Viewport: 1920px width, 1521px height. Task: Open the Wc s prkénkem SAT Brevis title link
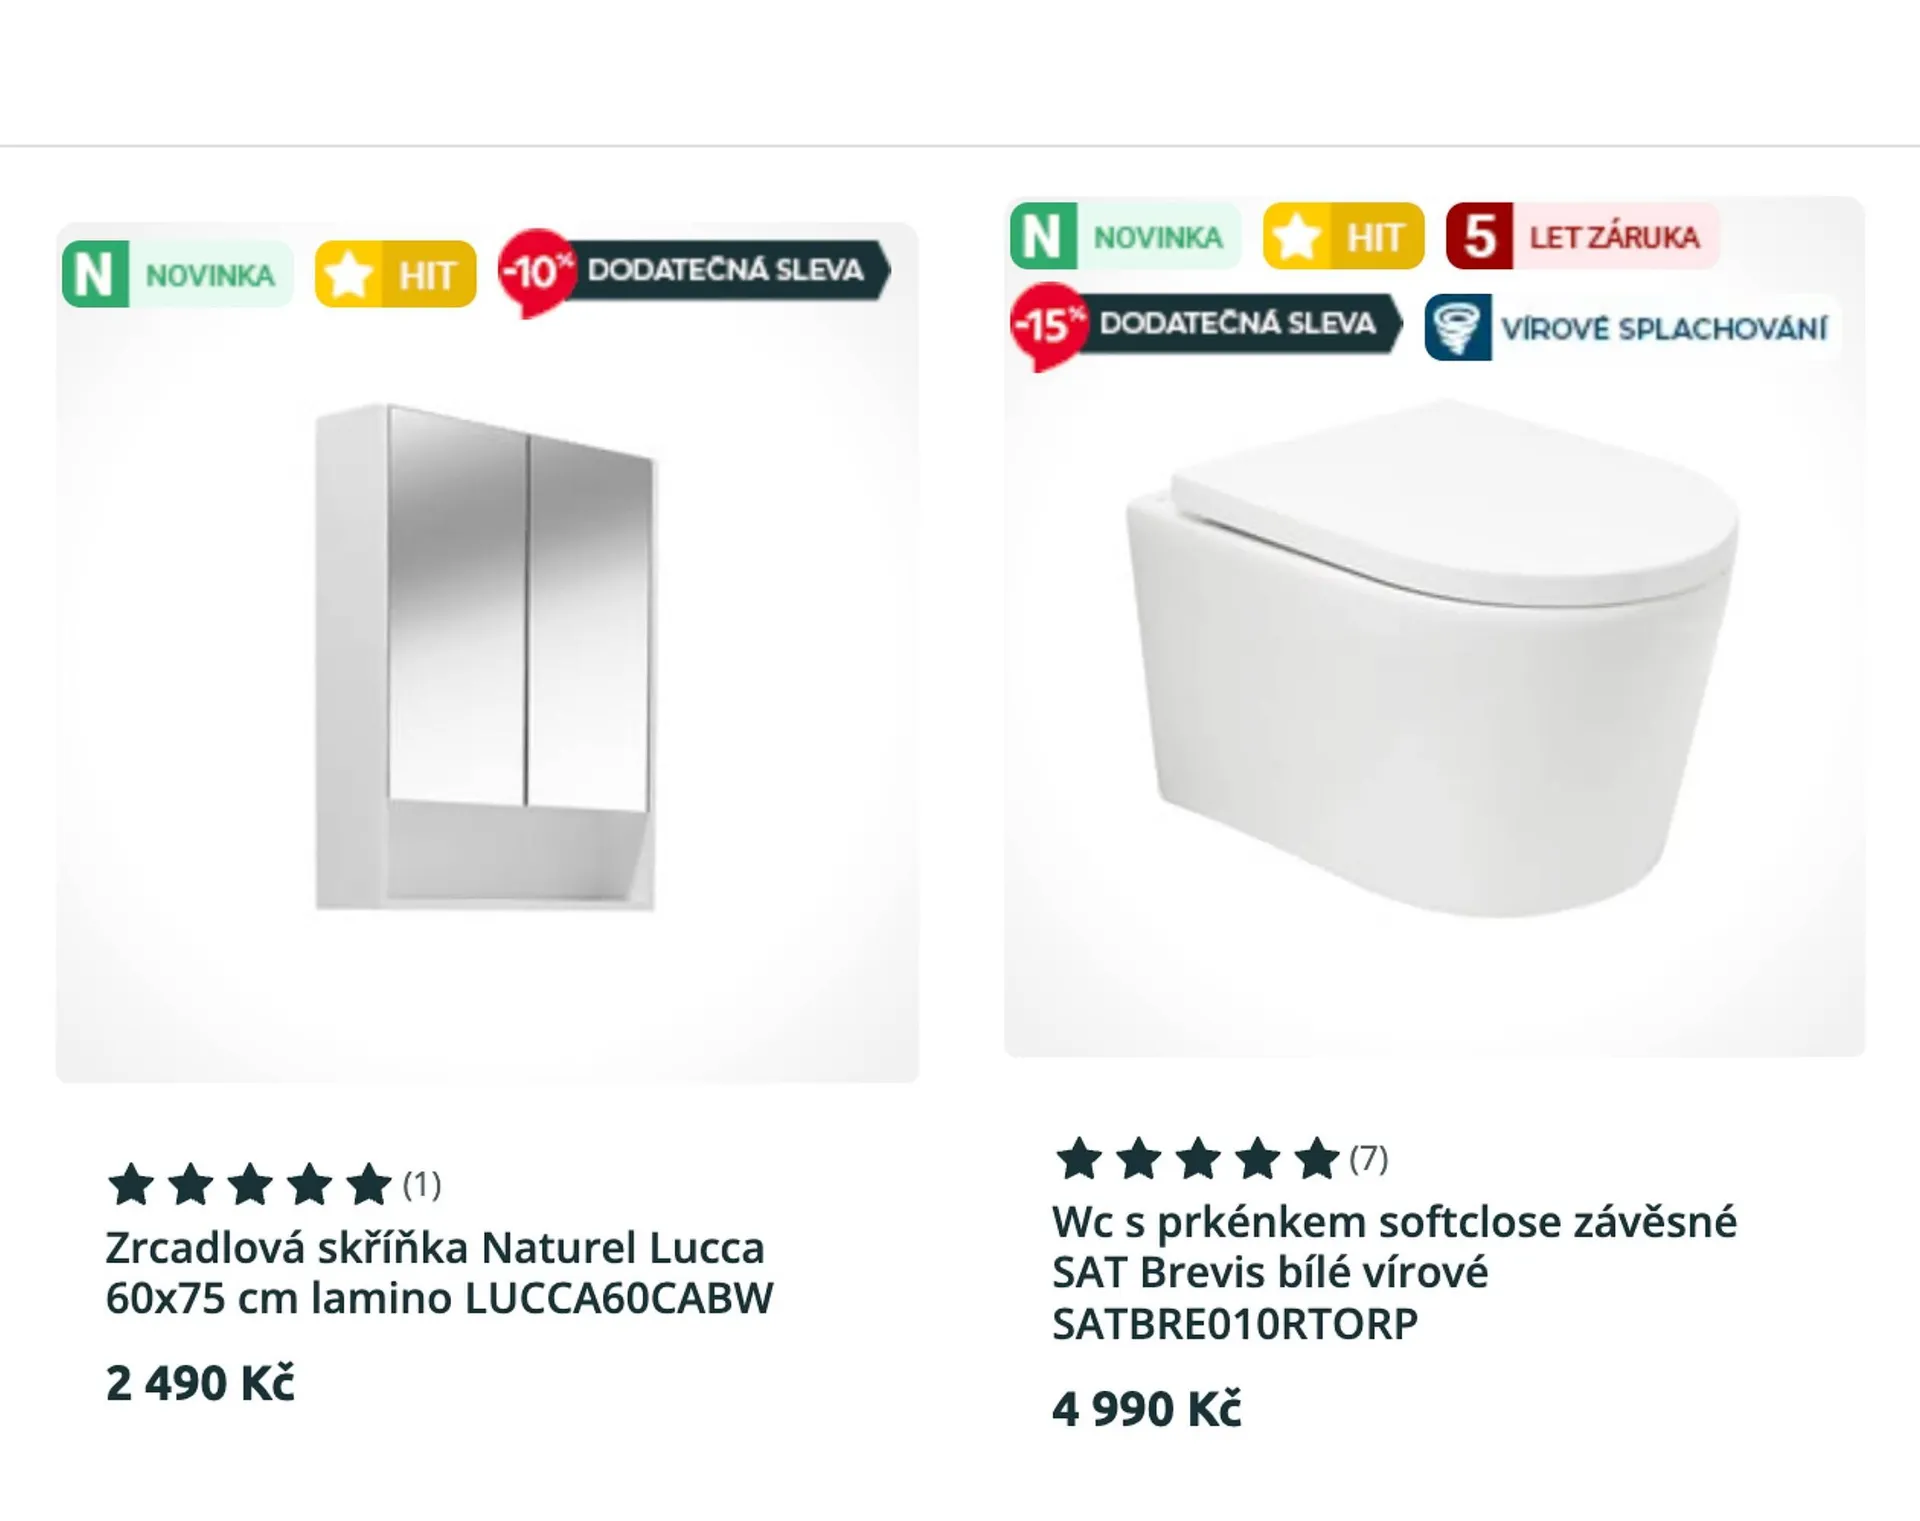coord(1394,1272)
